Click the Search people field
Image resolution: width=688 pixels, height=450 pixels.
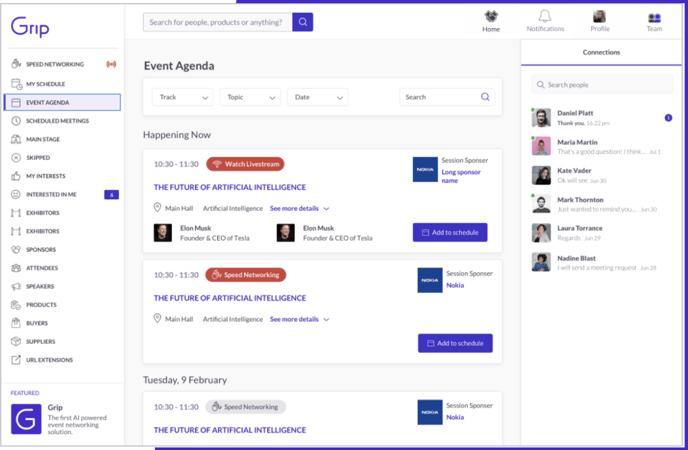click(602, 85)
